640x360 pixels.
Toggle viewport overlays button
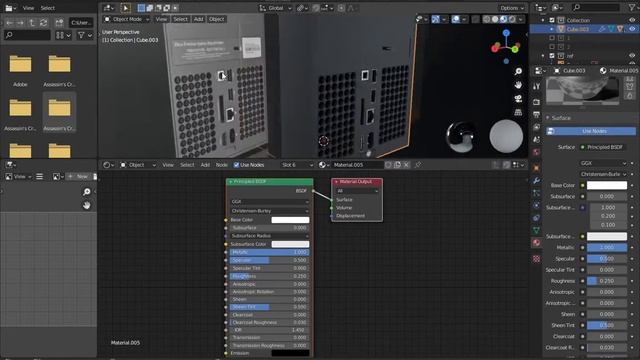coord(456,19)
